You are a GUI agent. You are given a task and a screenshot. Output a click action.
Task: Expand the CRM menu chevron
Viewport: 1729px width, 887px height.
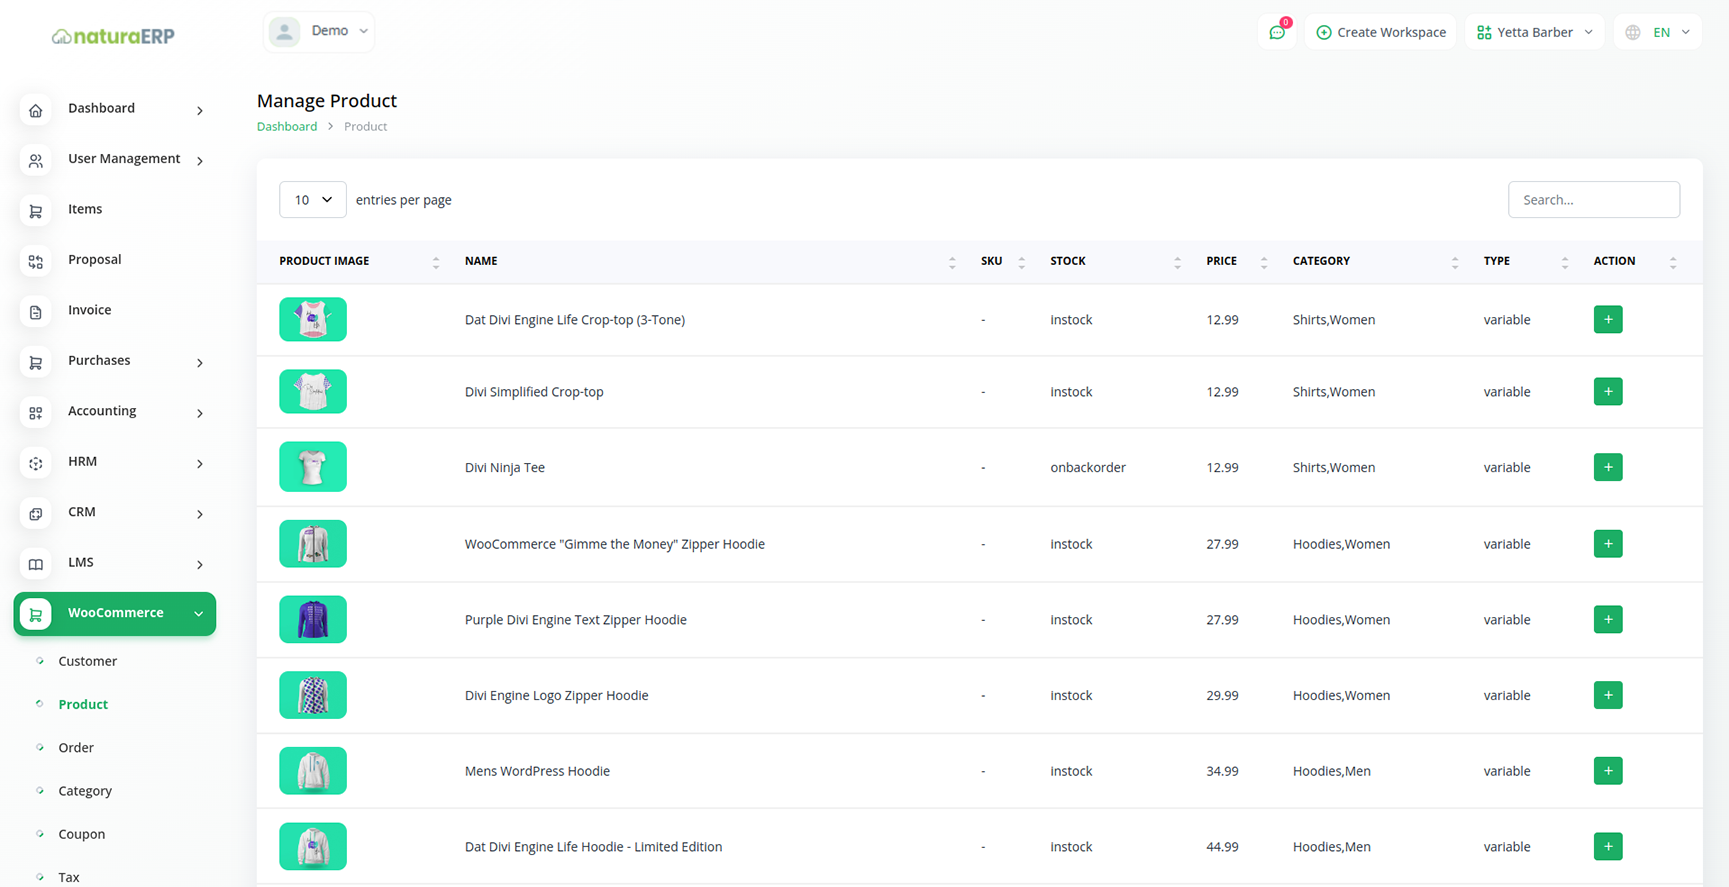(200, 514)
